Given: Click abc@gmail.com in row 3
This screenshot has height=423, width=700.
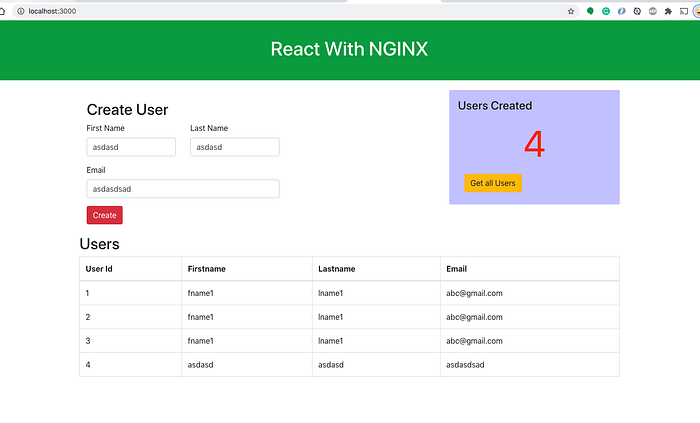Looking at the screenshot, I should [x=474, y=341].
